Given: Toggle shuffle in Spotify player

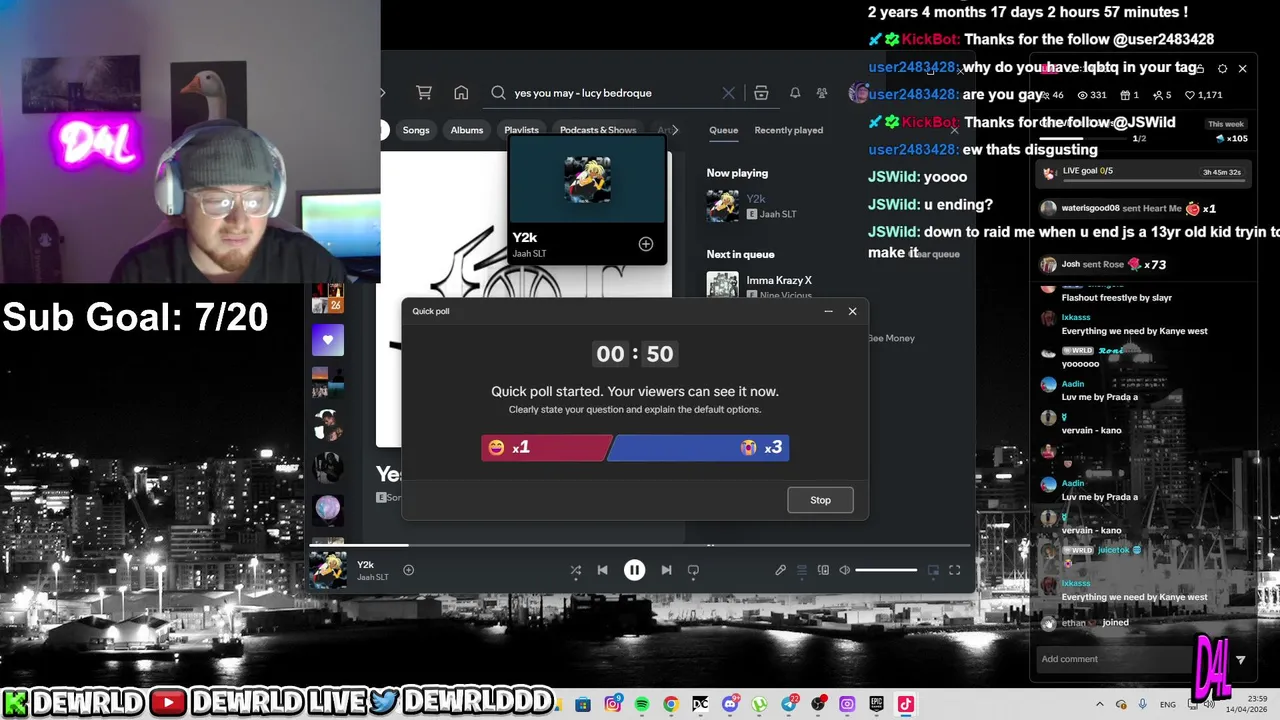Looking at the screenshot, I should (x=575, y=570).
